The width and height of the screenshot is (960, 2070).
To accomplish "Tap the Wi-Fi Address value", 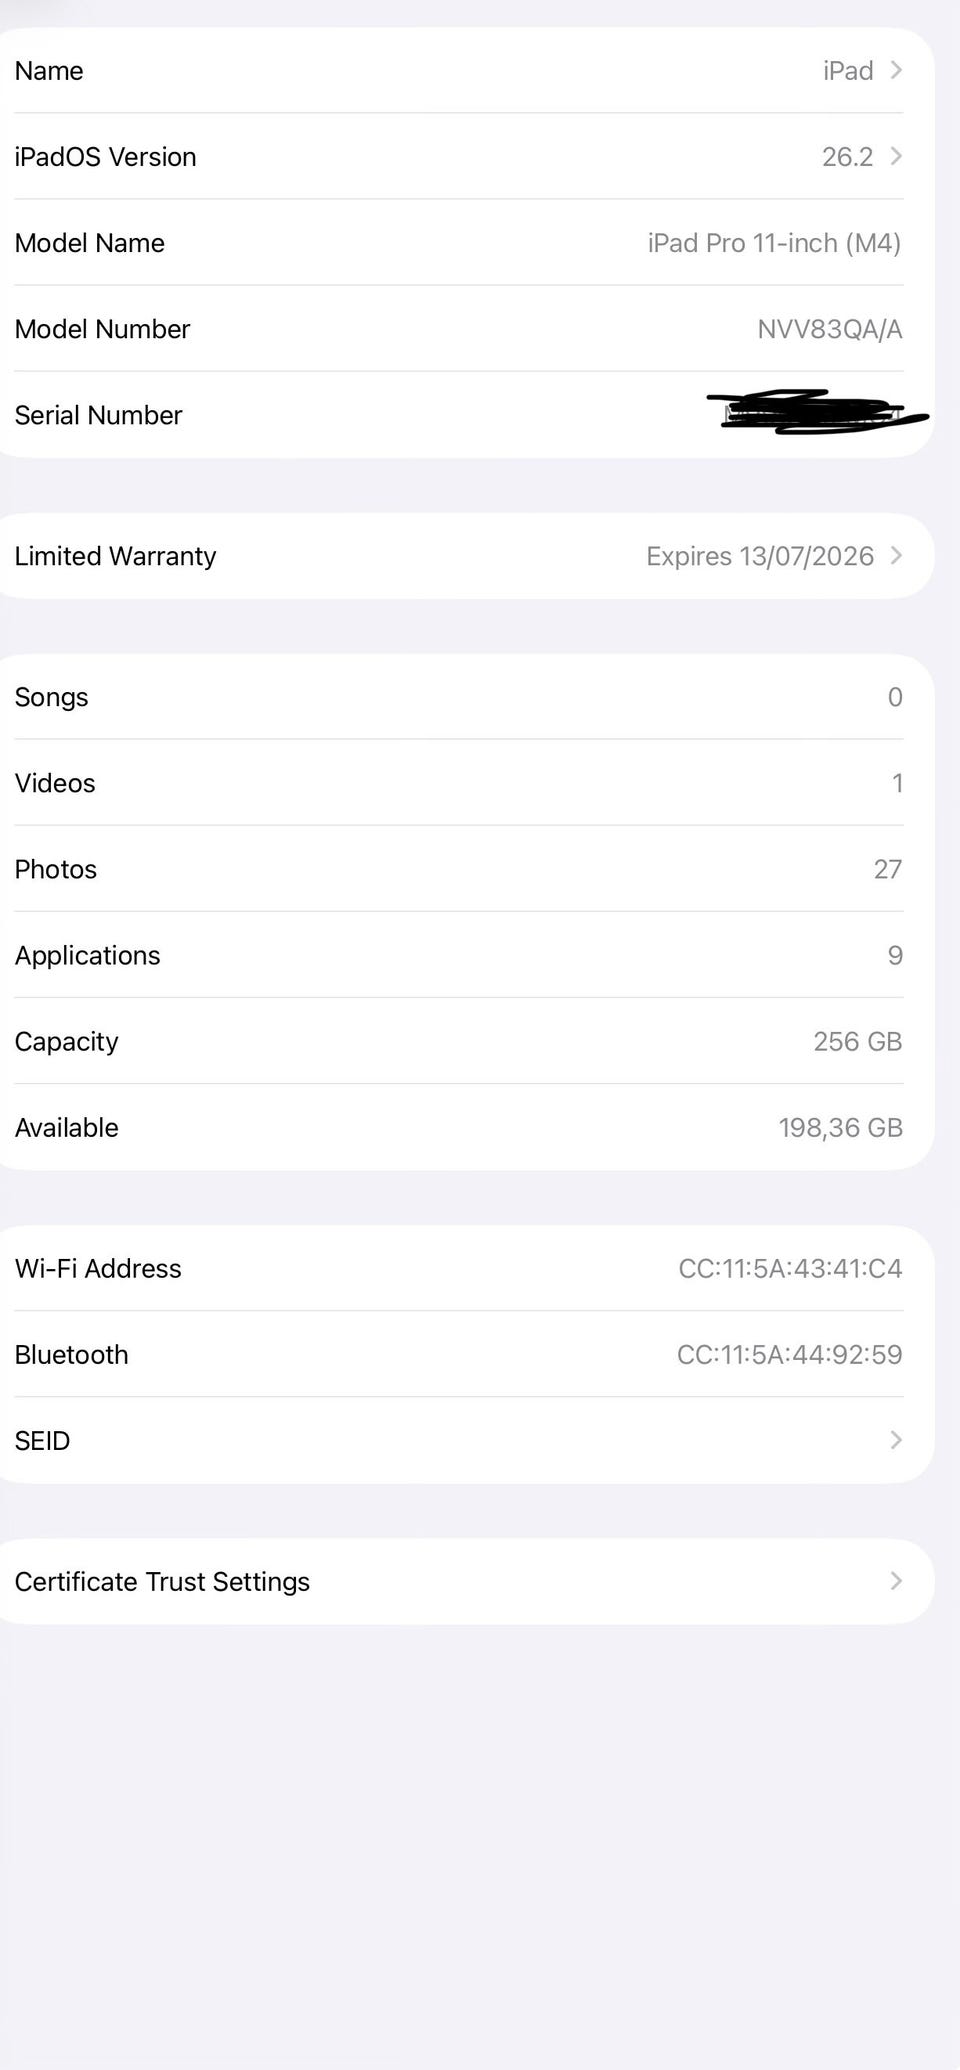I will click(x=790, y=1268).
